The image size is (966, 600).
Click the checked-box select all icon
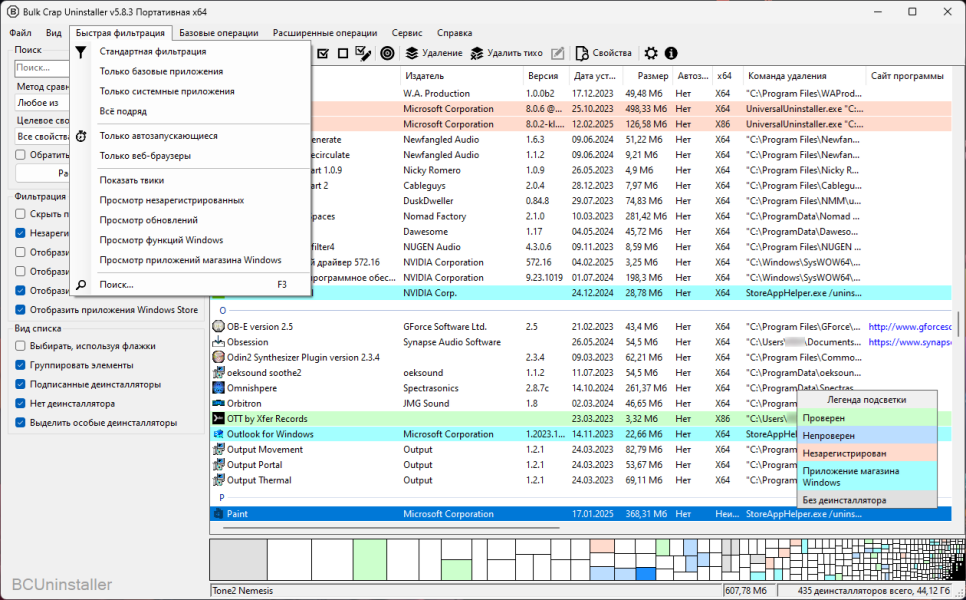[323, 54]
